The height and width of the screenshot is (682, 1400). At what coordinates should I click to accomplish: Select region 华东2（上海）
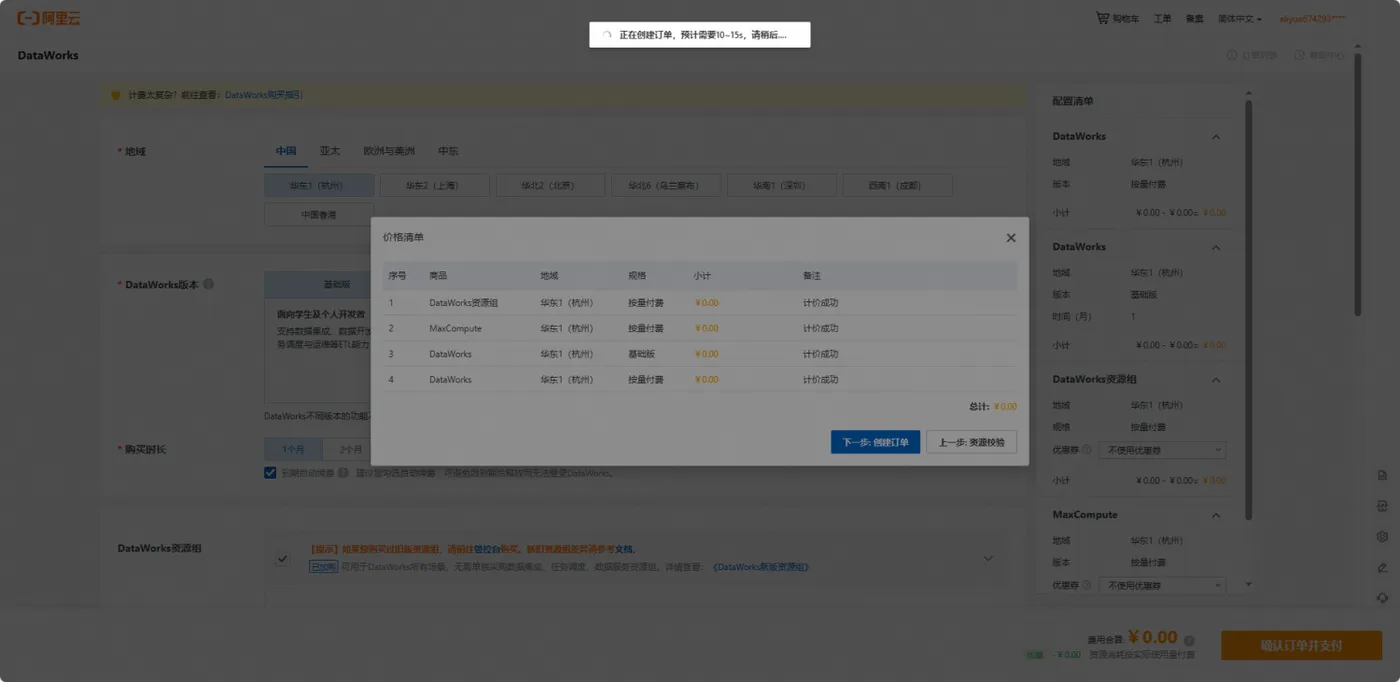(x=434, y=185)
